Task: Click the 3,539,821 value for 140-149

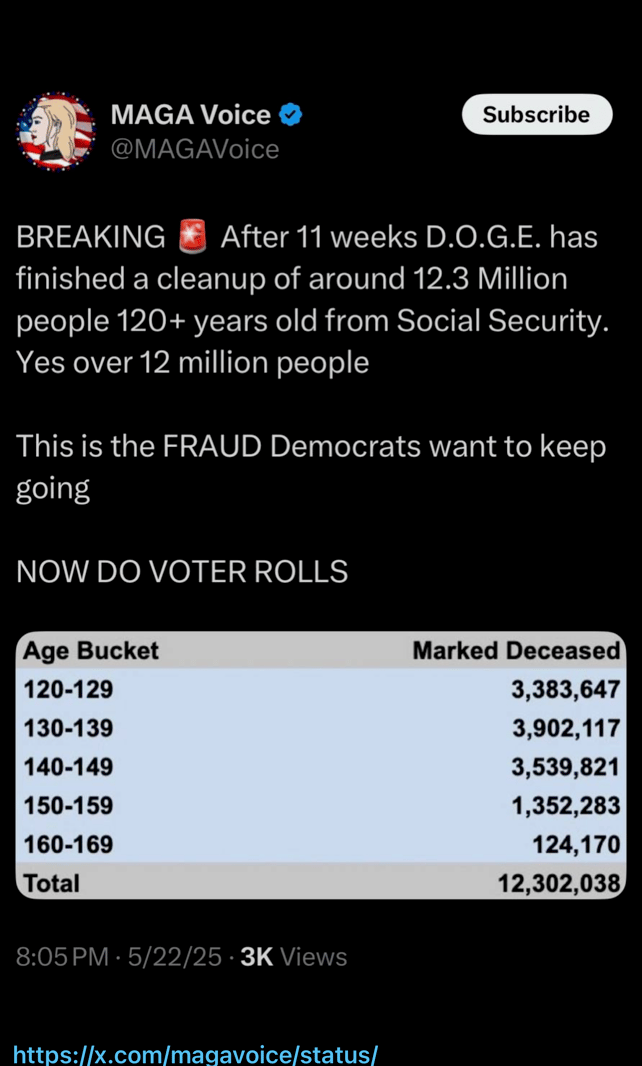Action: pyautogui.click(x=565, y=767)
